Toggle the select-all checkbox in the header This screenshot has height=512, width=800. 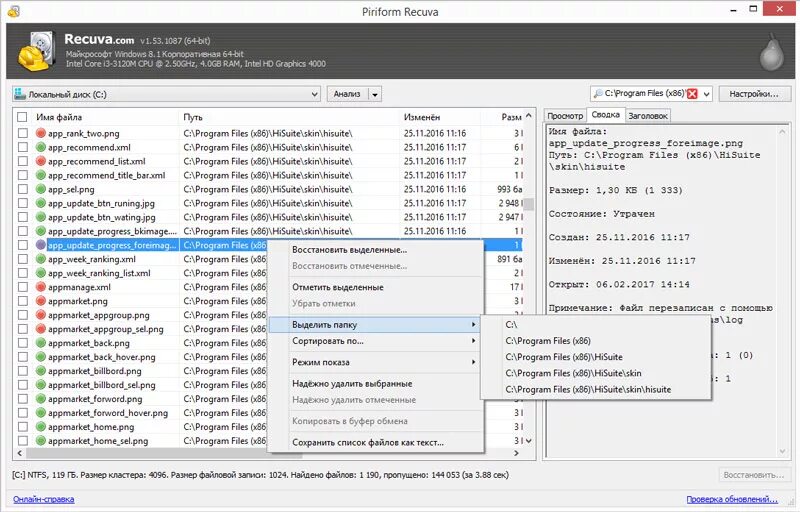pos(22,117)
